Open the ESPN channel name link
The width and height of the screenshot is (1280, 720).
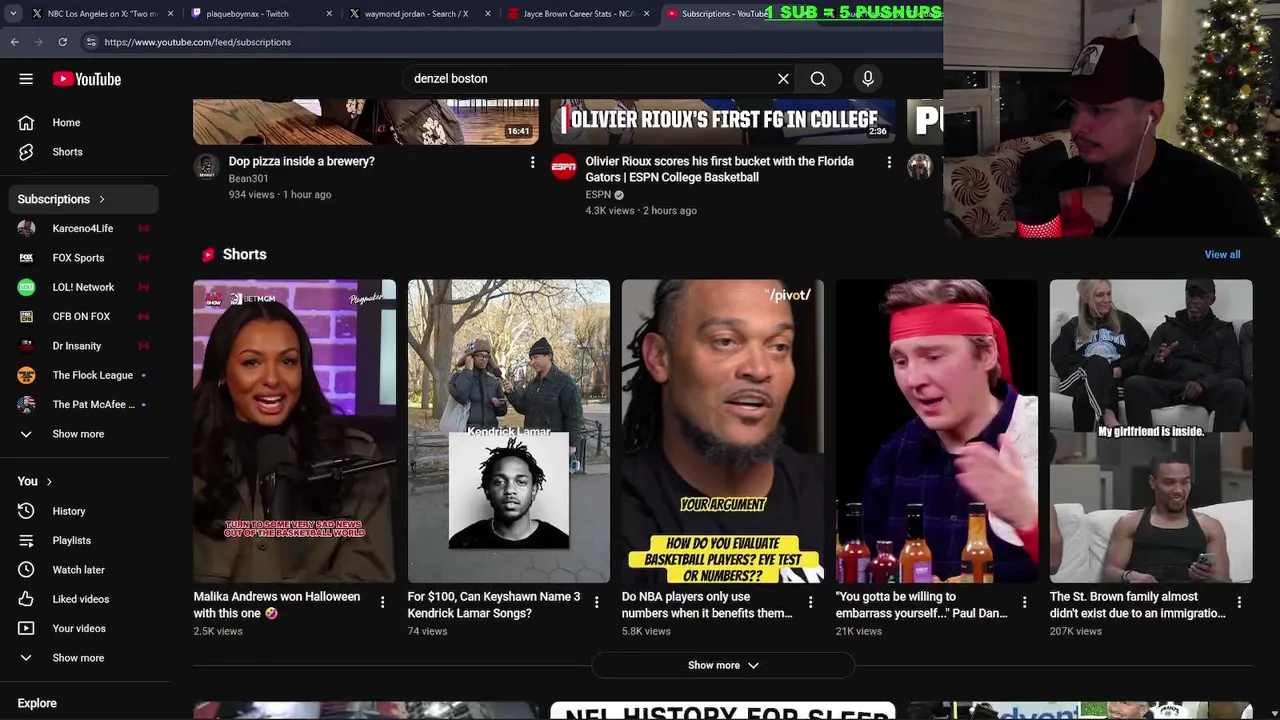click(x=598, y=195)
